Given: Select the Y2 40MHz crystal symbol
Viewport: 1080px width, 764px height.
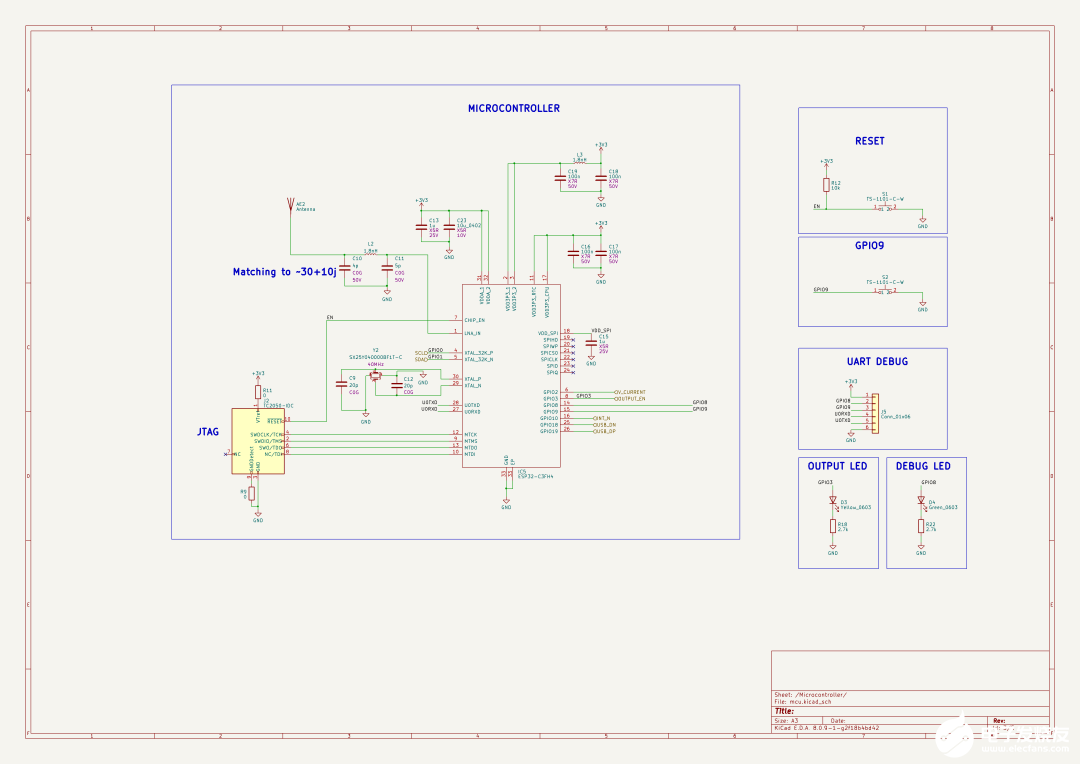Looking at the screenshot, I should point(375,376).
